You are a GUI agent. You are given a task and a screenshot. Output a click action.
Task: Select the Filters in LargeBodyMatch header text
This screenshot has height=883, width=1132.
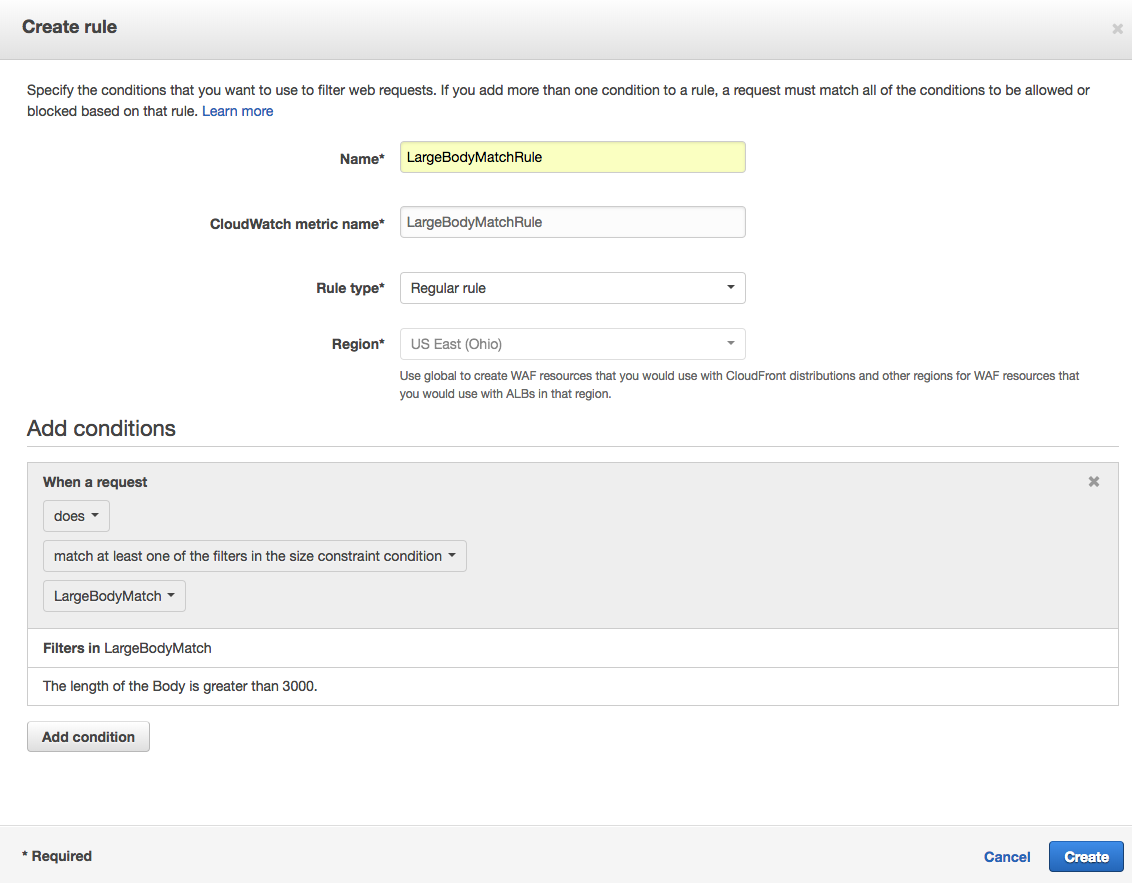127,648
